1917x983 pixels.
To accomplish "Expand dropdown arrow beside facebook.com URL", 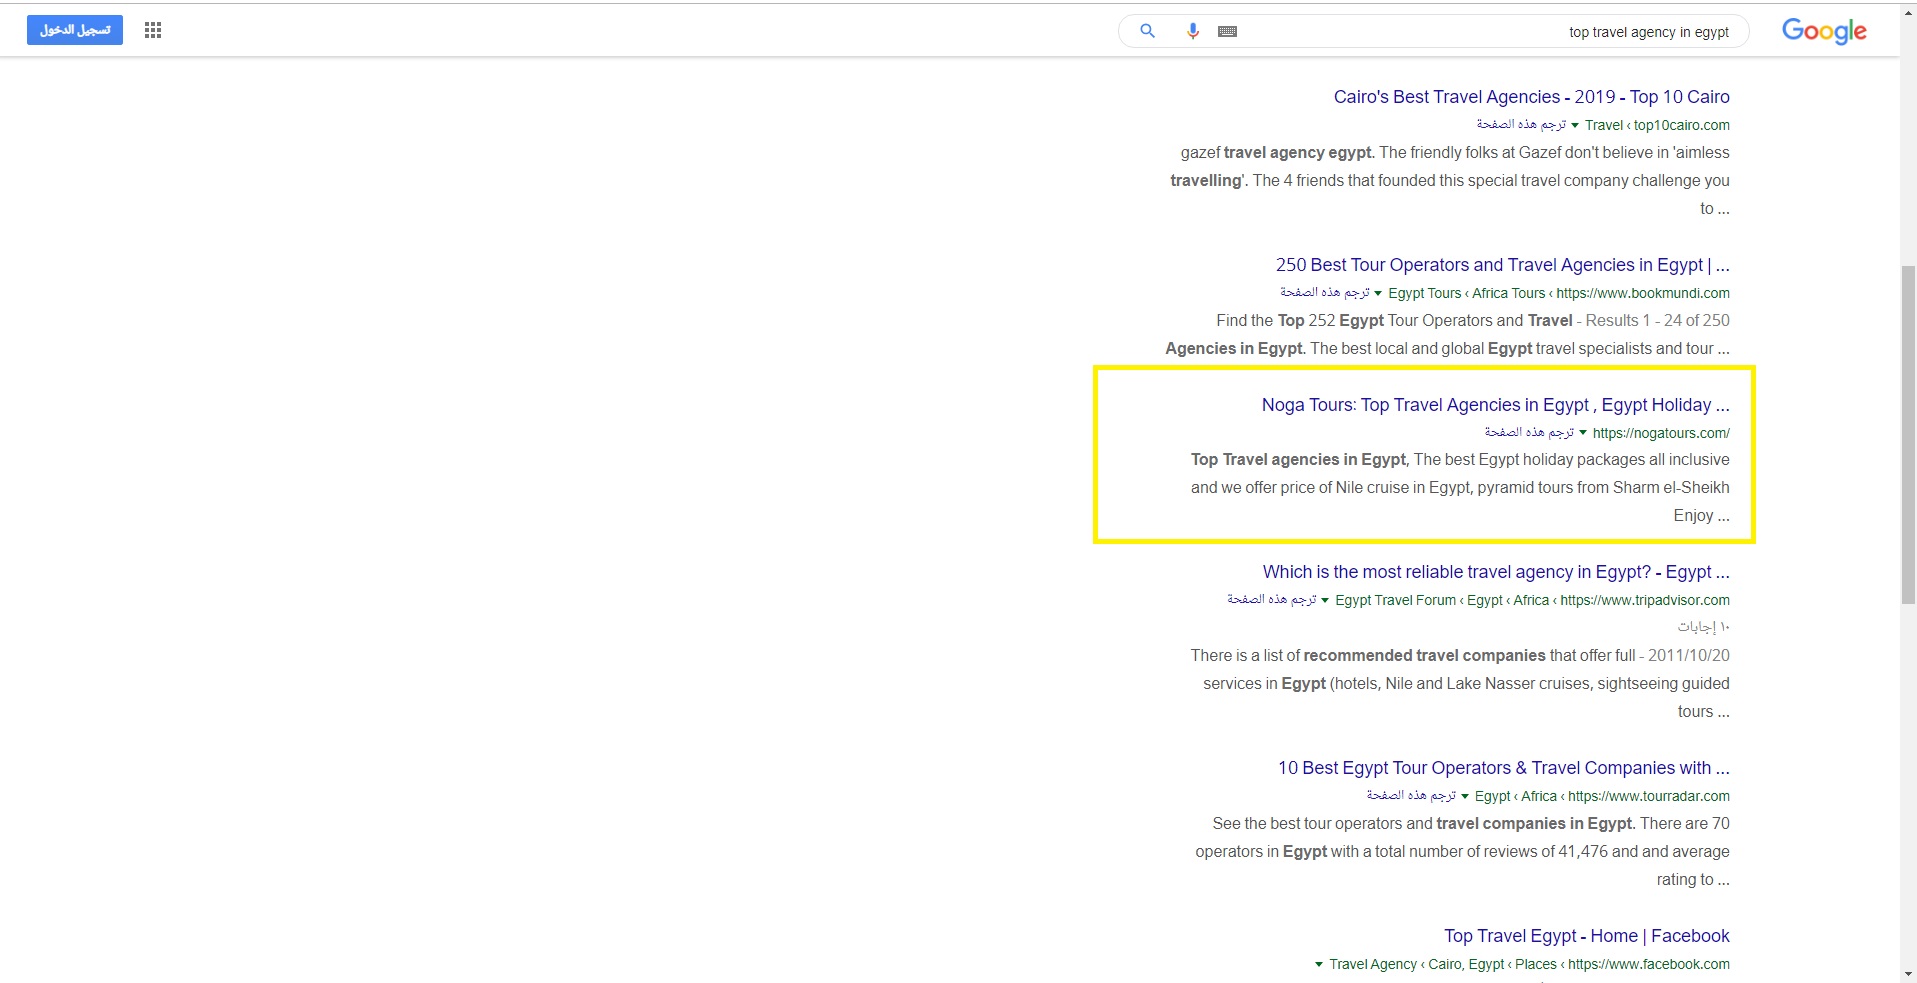I will coord(1319,964).
